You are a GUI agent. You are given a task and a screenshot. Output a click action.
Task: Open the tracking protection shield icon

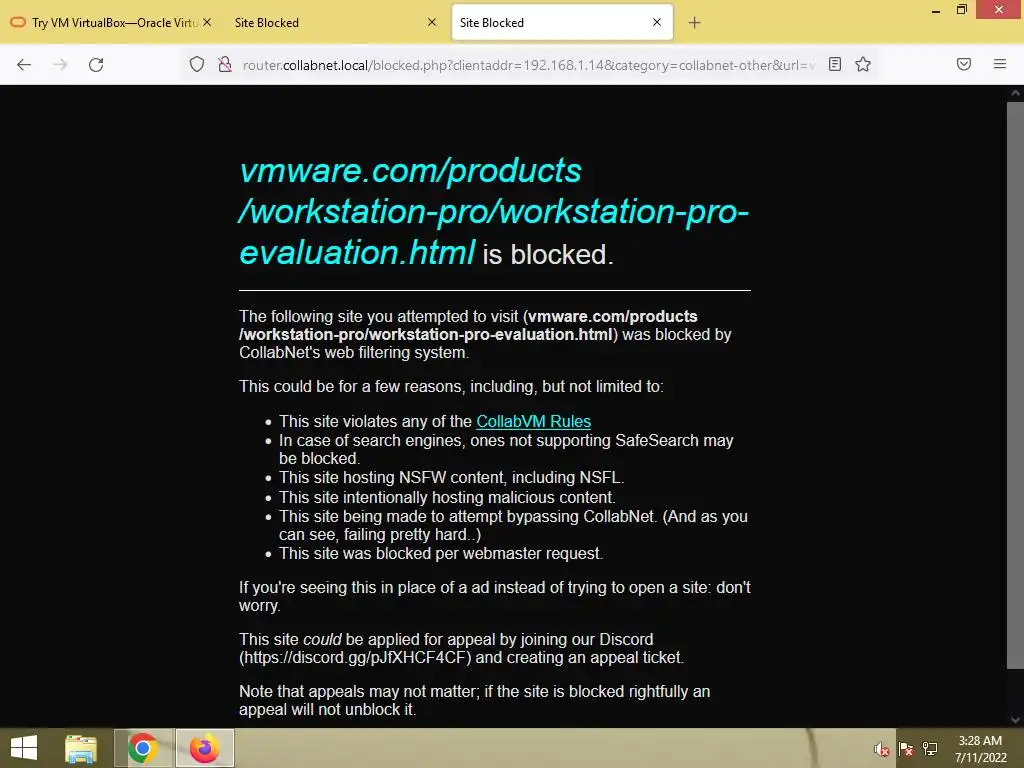pos(197,64)
